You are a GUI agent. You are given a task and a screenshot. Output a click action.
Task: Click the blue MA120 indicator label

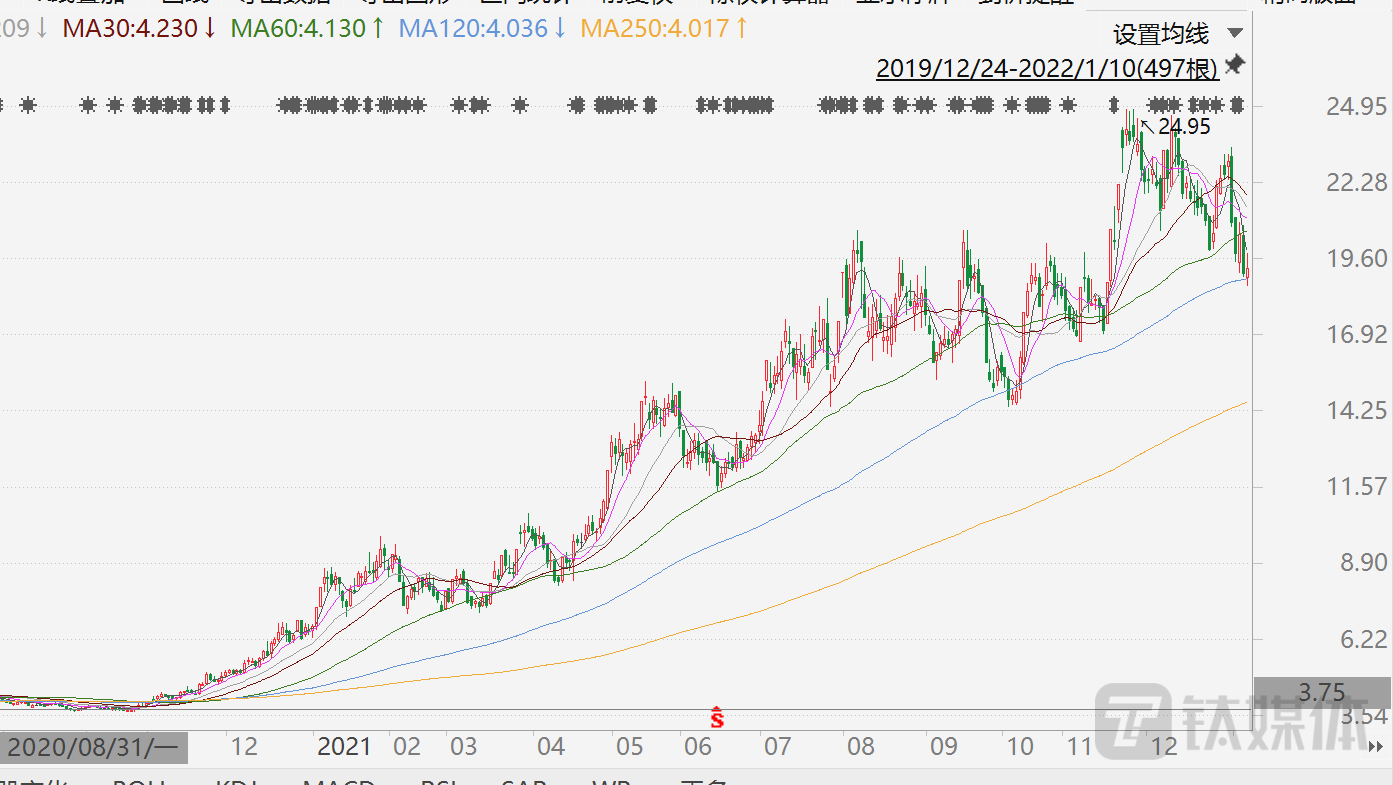pyautogui.click(x=482, y=28)
